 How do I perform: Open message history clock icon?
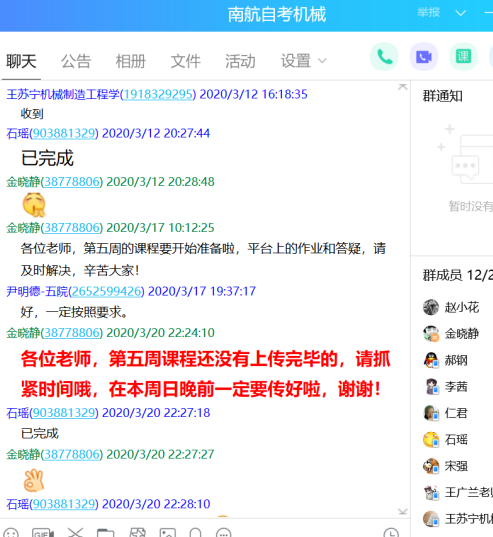(391, 533)
